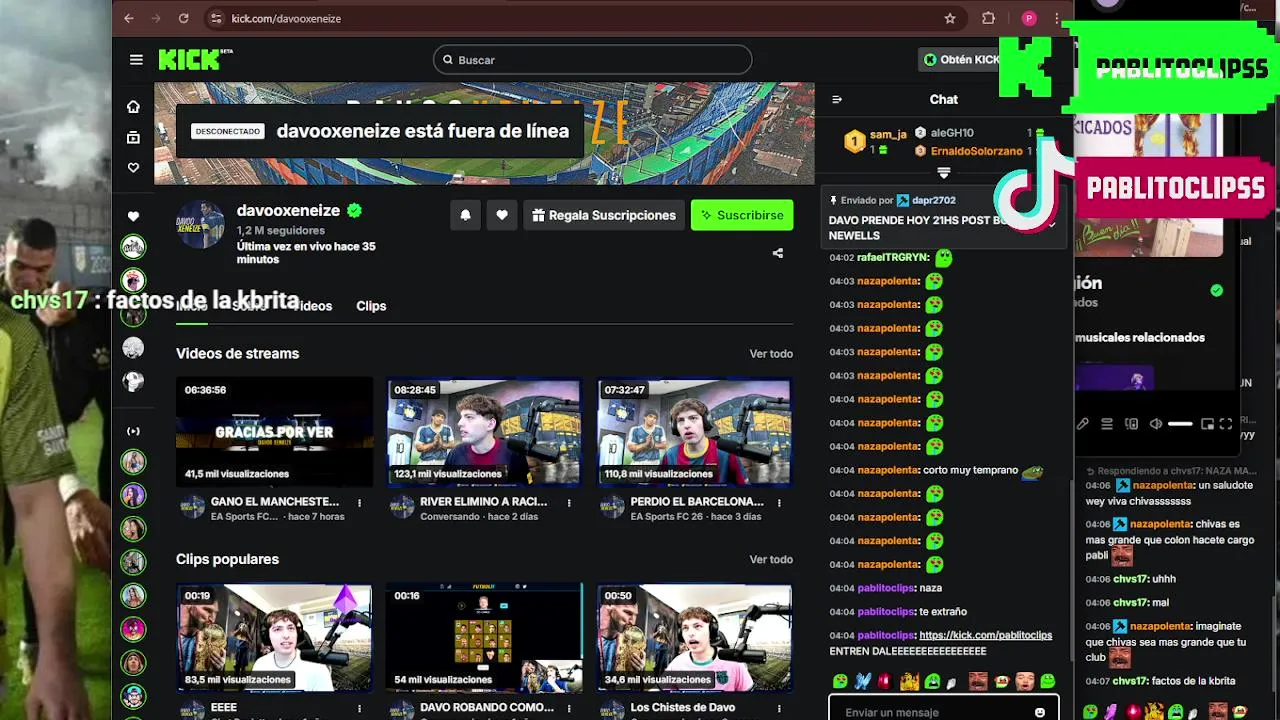Screen dimensions: 1280x720
Task: Open site information icon beside the URL
Action: (x=215, y=18)
